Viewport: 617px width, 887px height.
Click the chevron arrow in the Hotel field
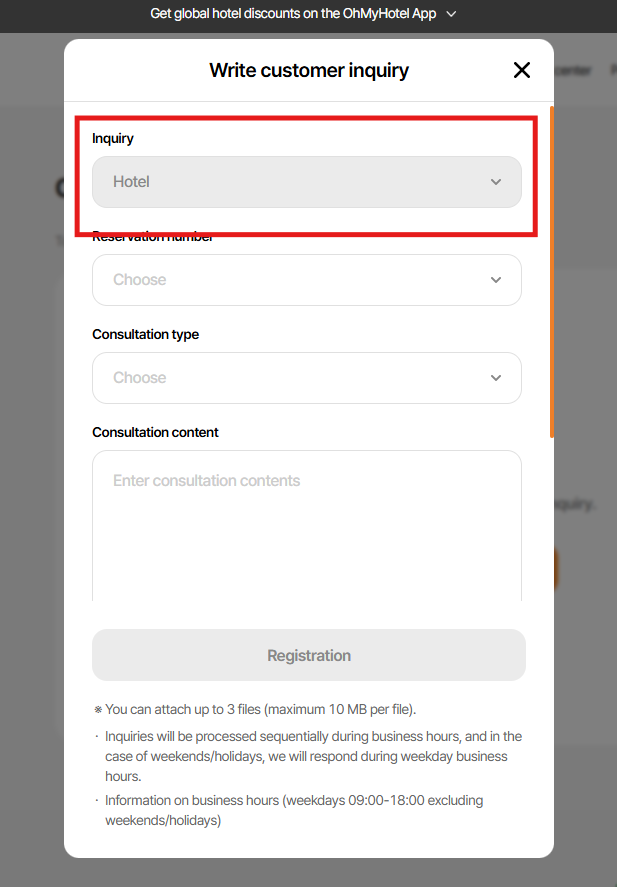click(x=496, y=182)
